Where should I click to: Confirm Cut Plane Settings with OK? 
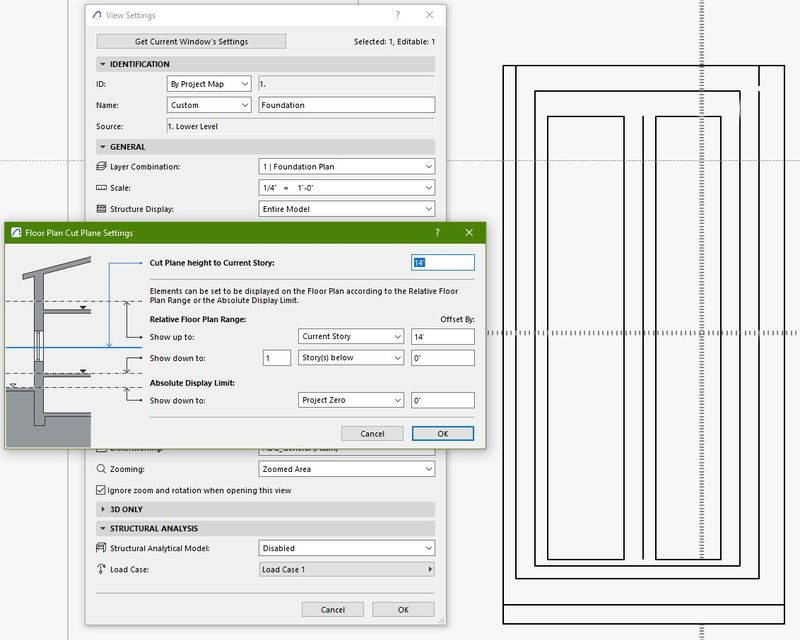point(442,434)
